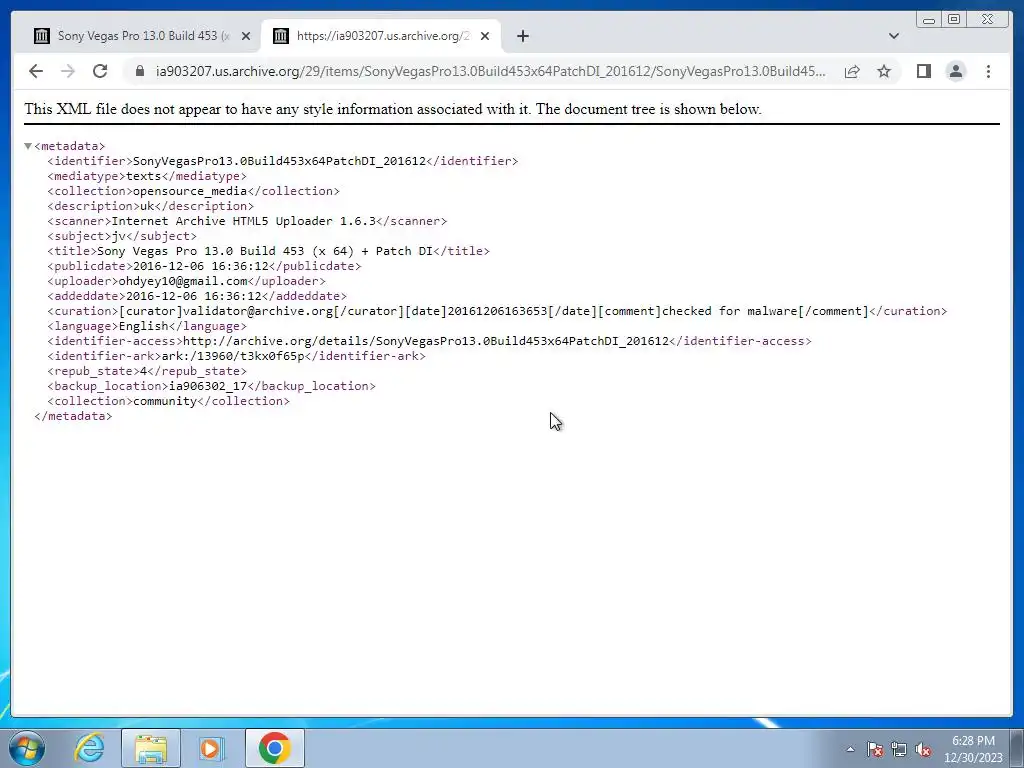
Task: Open Chrome's three-dot menu
Action: pos(988,71)
